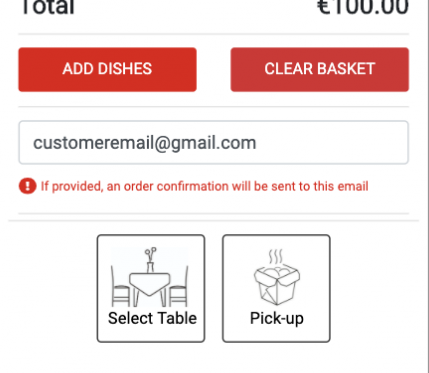Click the right chair in table illustration

[x=179, y=286]
